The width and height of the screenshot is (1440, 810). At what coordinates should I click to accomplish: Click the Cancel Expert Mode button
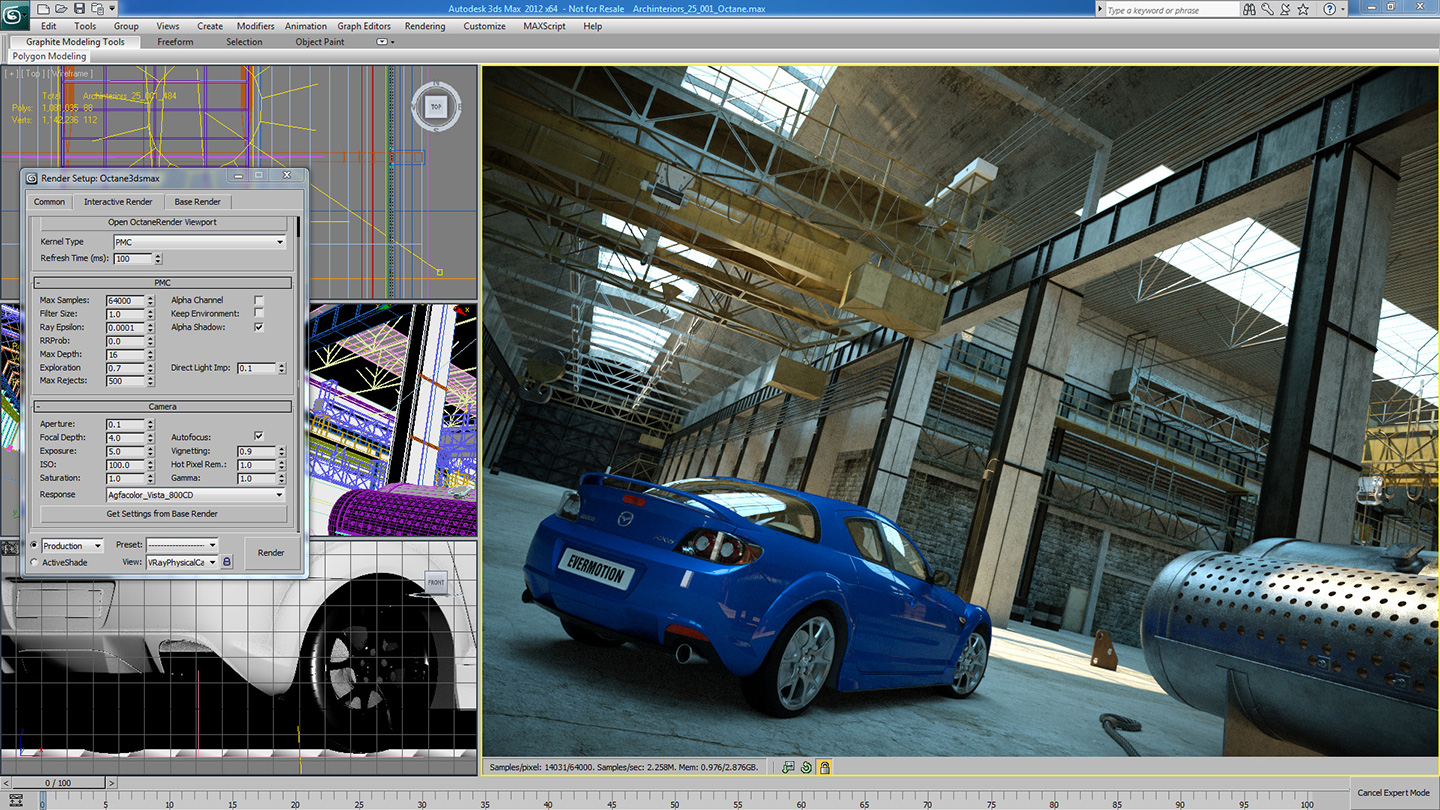click(1393, 793)
